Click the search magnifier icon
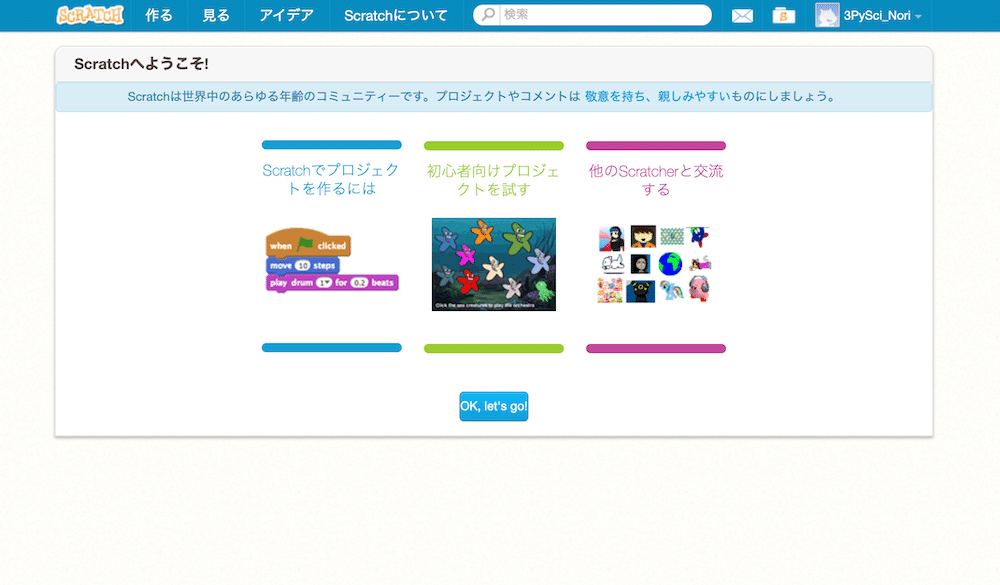 [x=488, y=15]
